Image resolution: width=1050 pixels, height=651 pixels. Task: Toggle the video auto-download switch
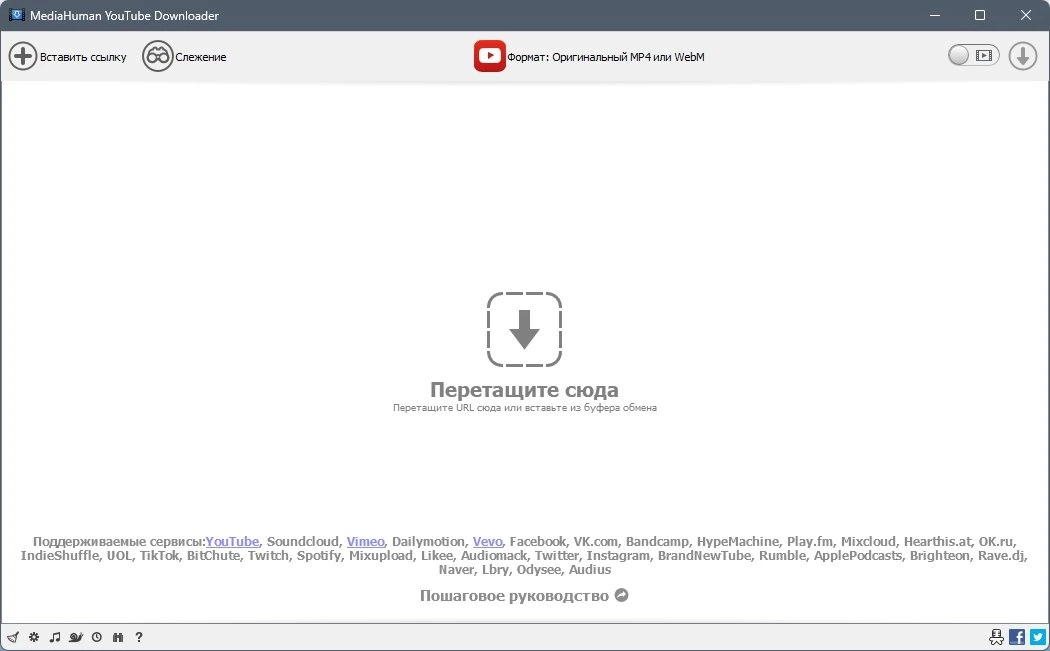(x=973, y=56)
